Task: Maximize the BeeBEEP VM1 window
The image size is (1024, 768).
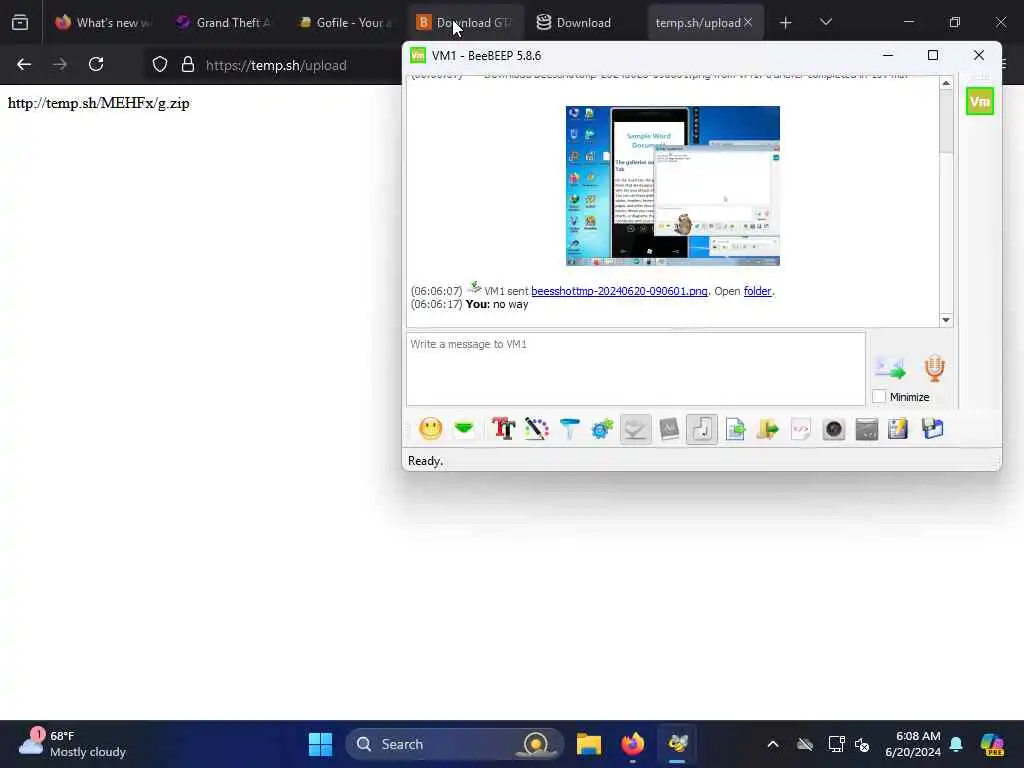Action: [933, 56]
